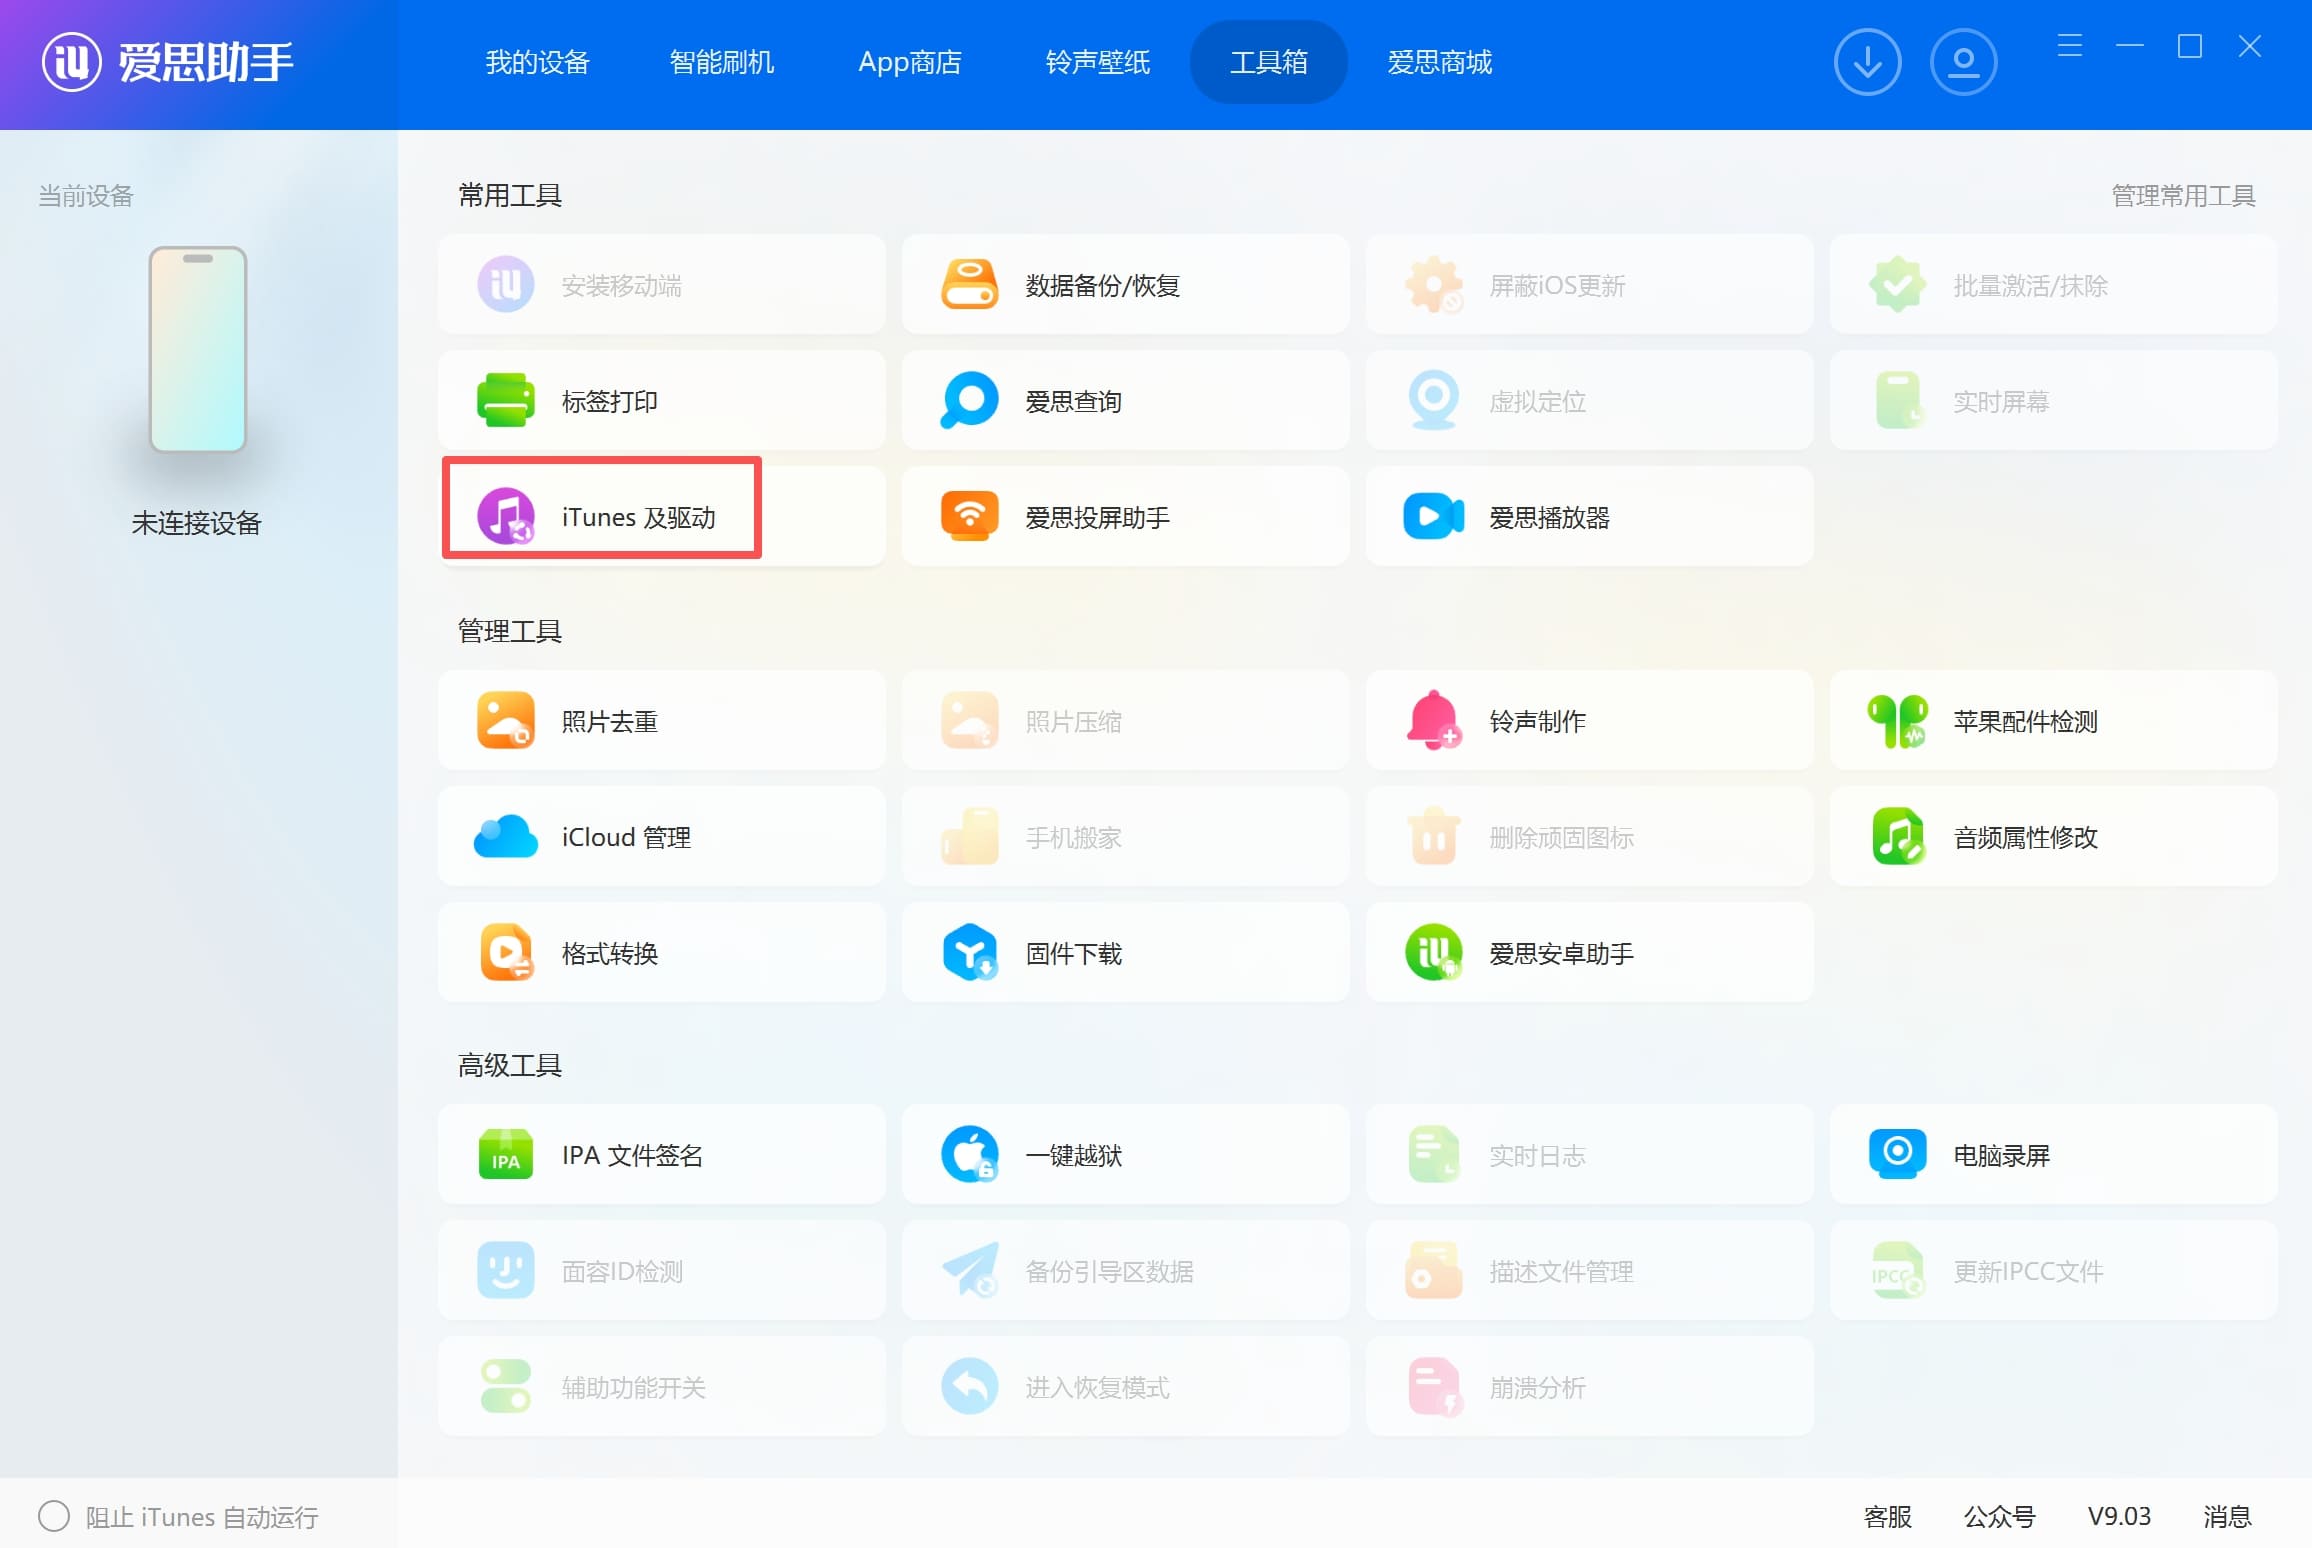Viewport: 2312px width, 1548px height.
Task: Launch the 标签打印 printer icon
Action: [505, 401]
